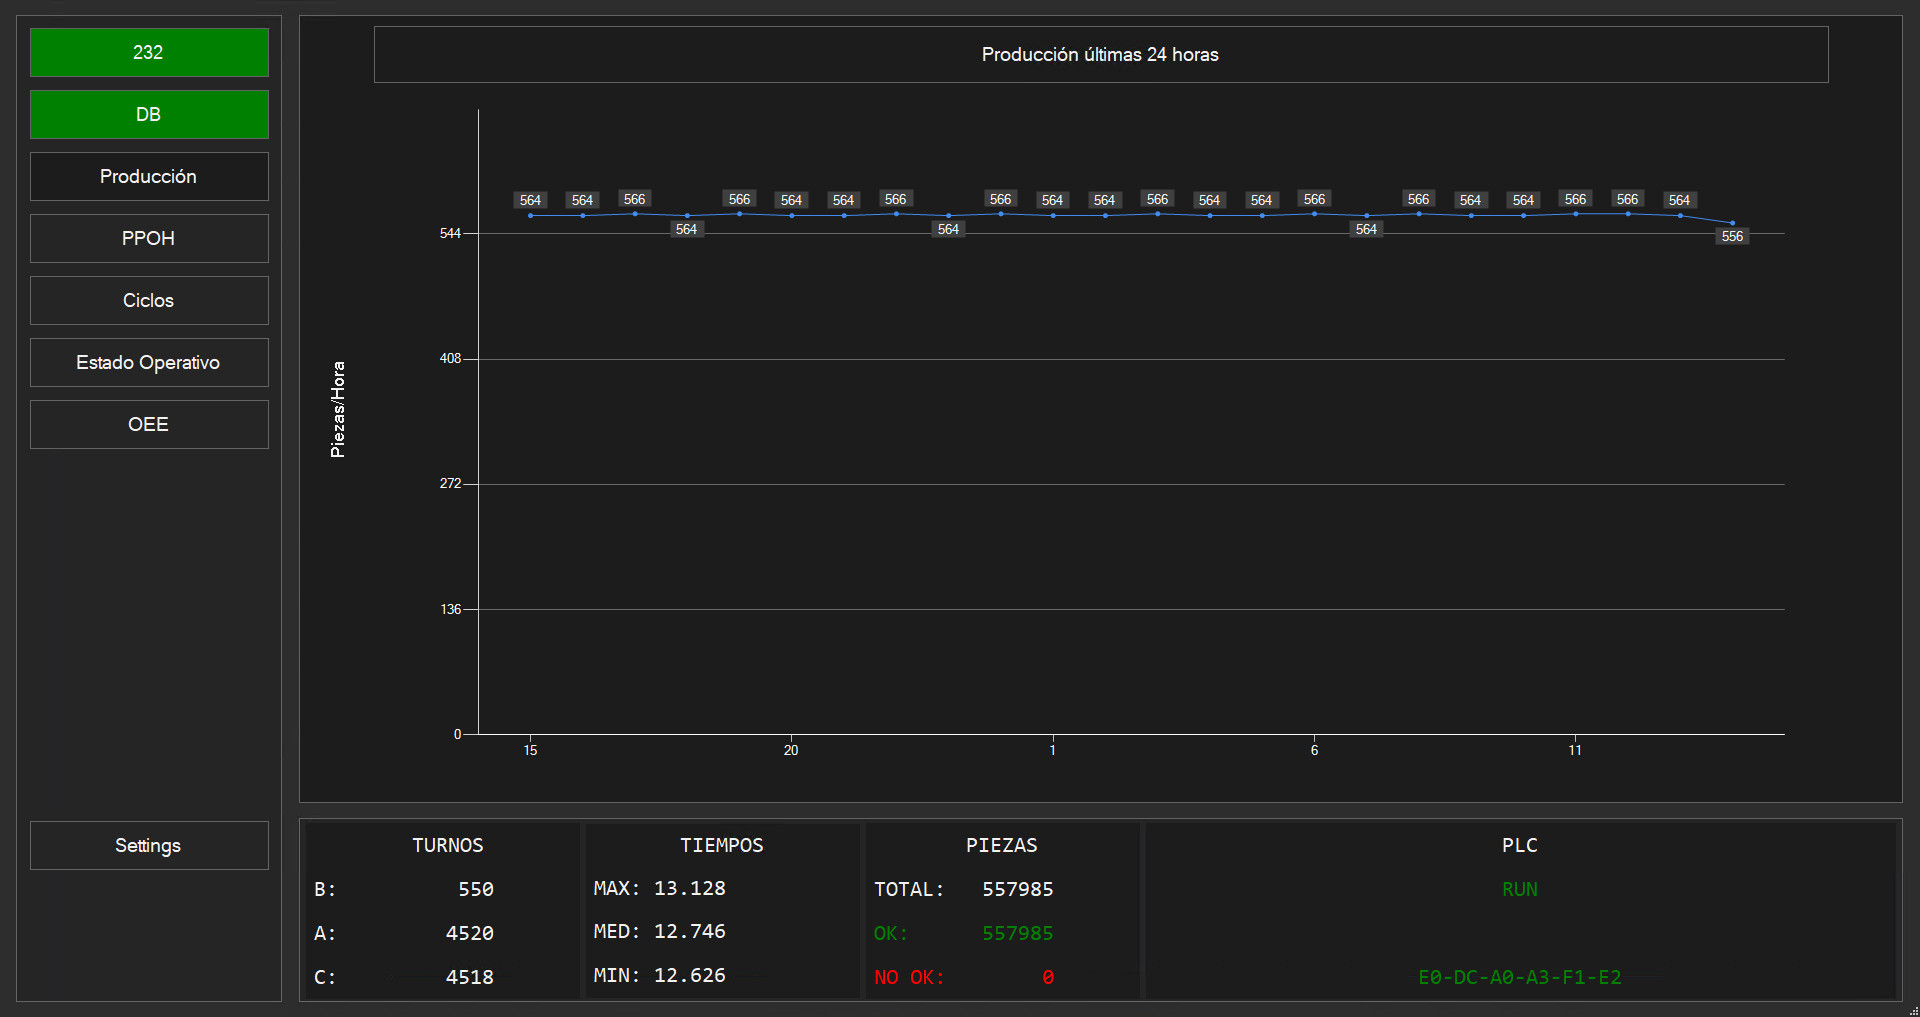This screenshot has height=1017, width=1920.
Task: Toggle the green DB connection button
Action: point(149,115)
